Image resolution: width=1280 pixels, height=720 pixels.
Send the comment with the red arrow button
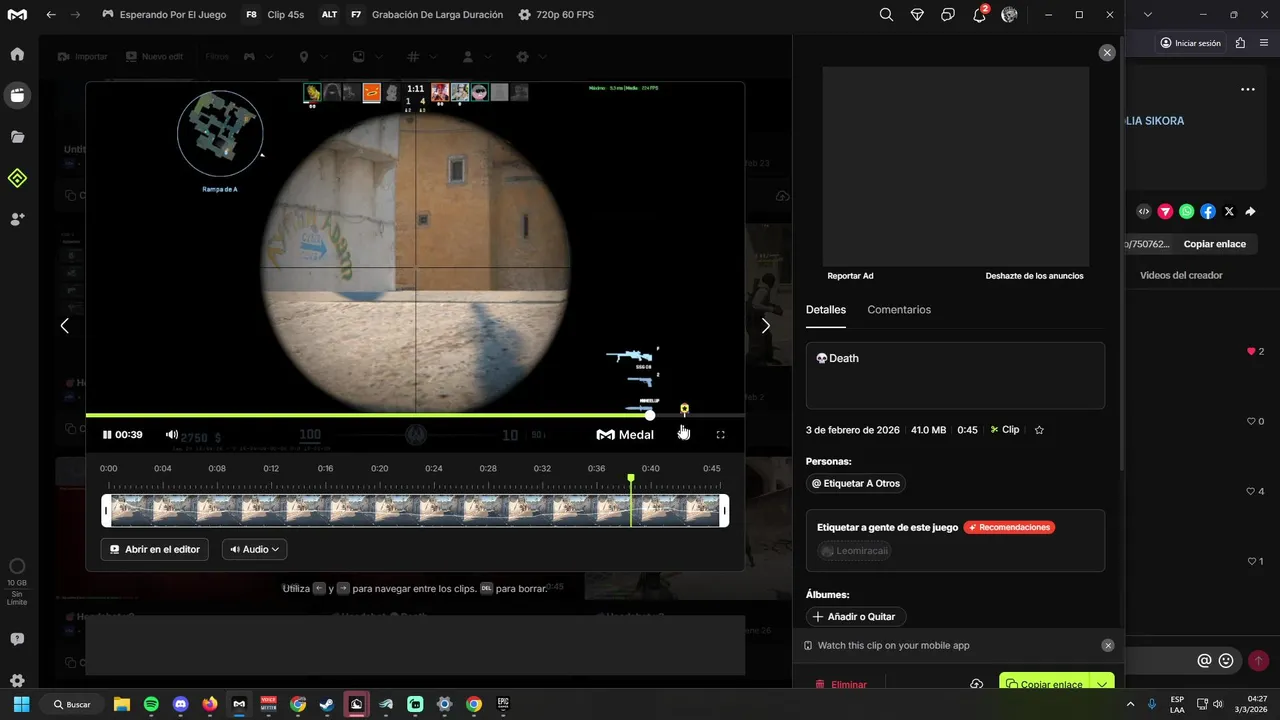[1259, 661]
